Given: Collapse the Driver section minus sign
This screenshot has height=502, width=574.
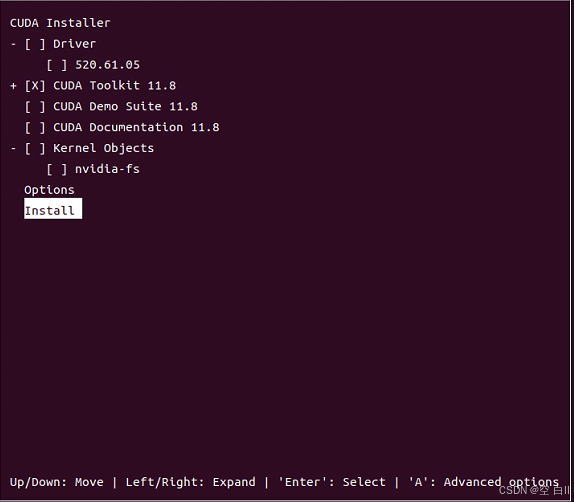Looking at the screenshot, I should (14, 44).
